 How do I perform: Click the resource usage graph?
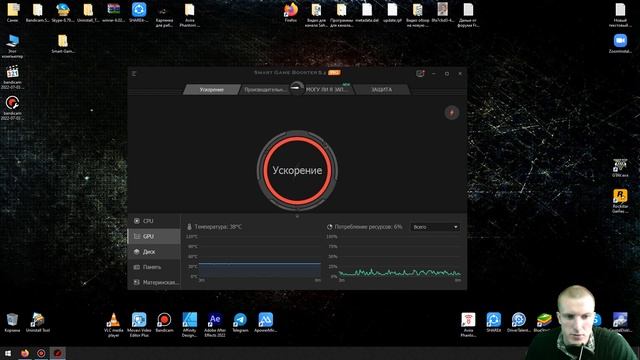tap(400, 257)
